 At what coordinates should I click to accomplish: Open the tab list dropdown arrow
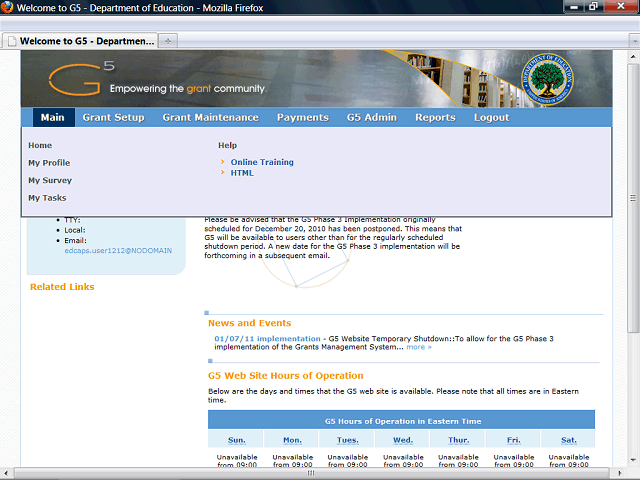click(x=634, y=41)
